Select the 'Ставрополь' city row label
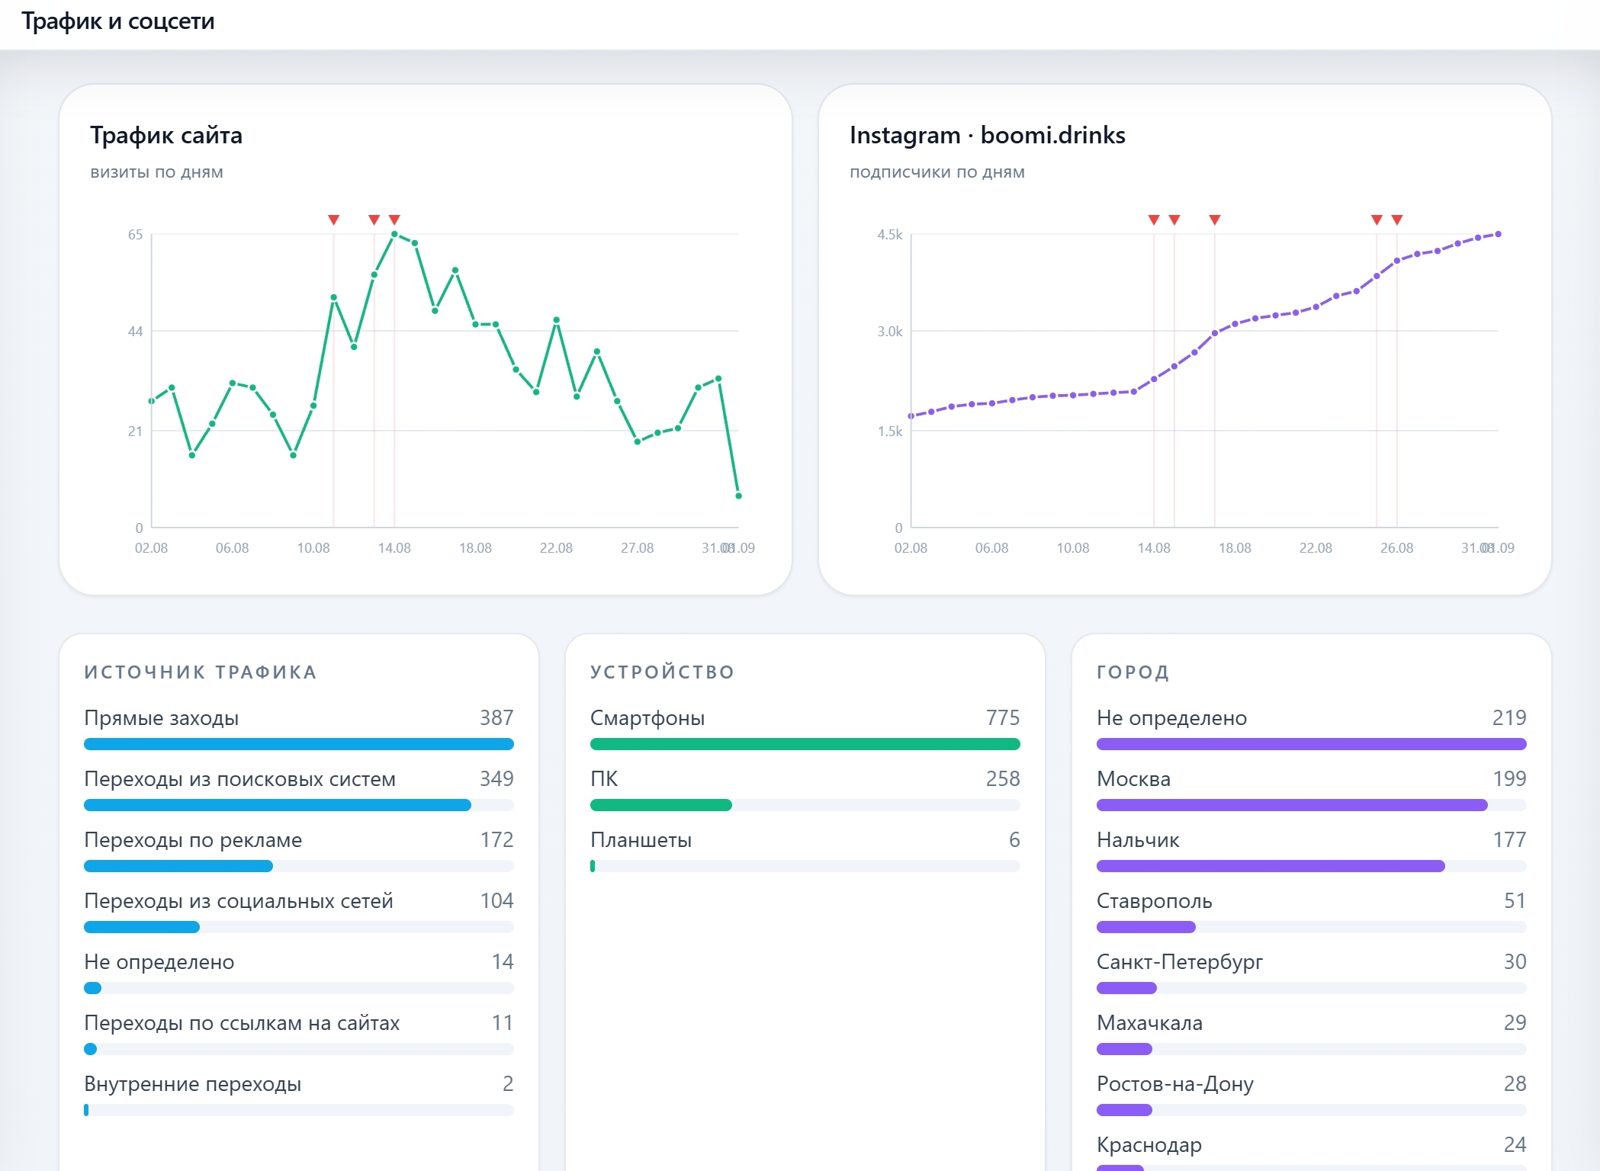 coord(1154,901)
